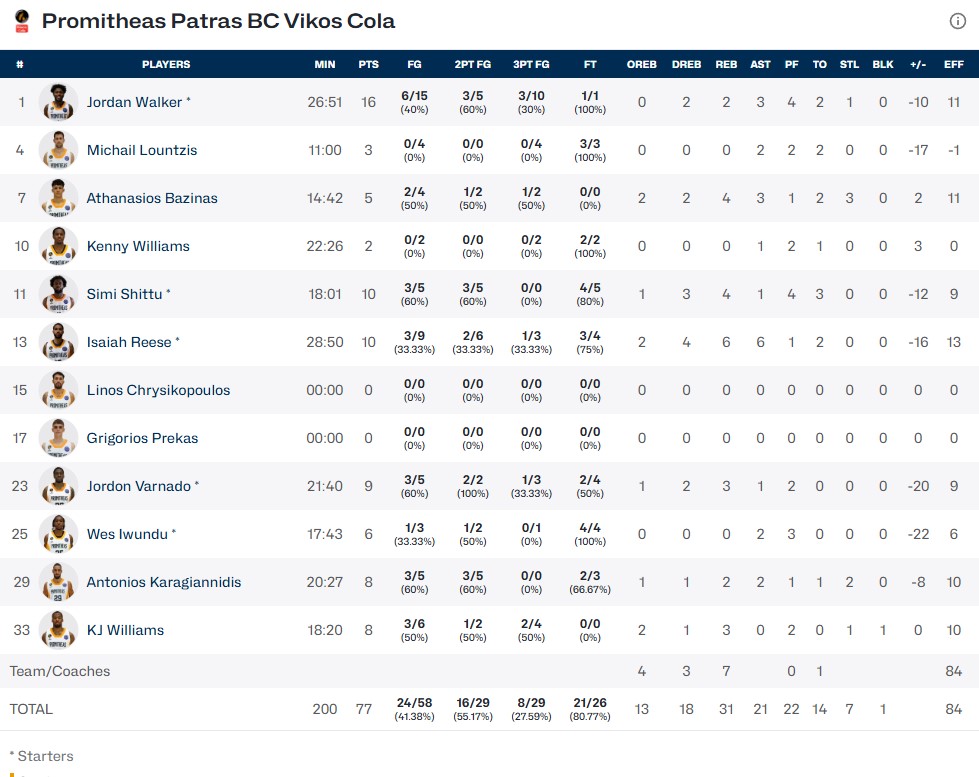Open Isaiah Reese's player profile link

(x=129, y=342)
